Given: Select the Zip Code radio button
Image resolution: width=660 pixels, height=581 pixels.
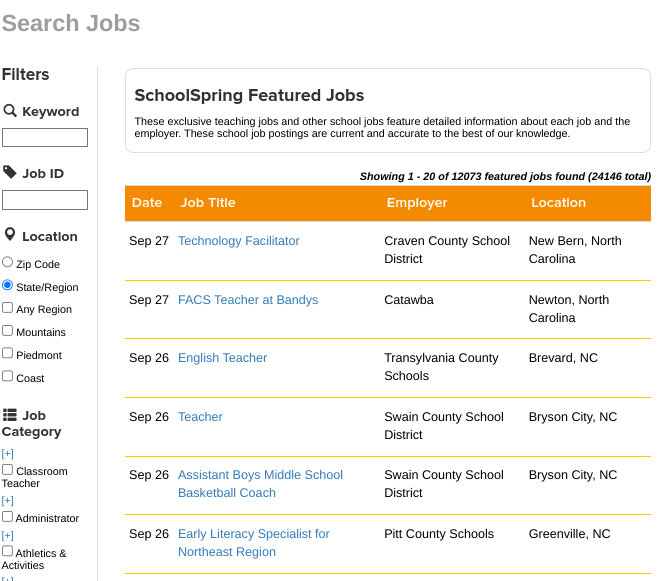Looking at the screenshot, I should (x=8, y=263).
